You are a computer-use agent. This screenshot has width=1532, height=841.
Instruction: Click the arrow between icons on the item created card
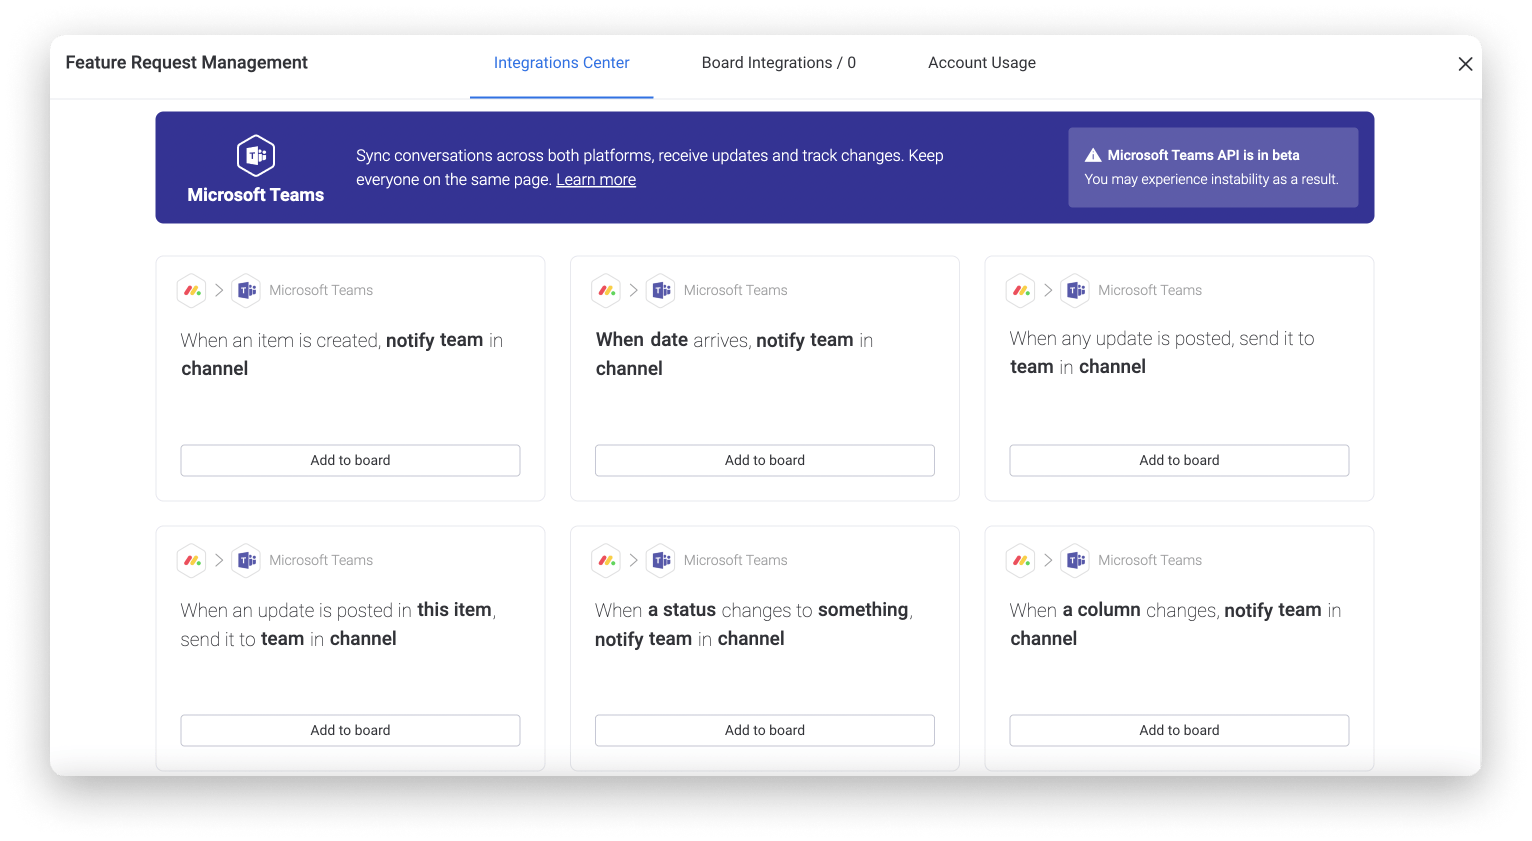coord(219,290)
